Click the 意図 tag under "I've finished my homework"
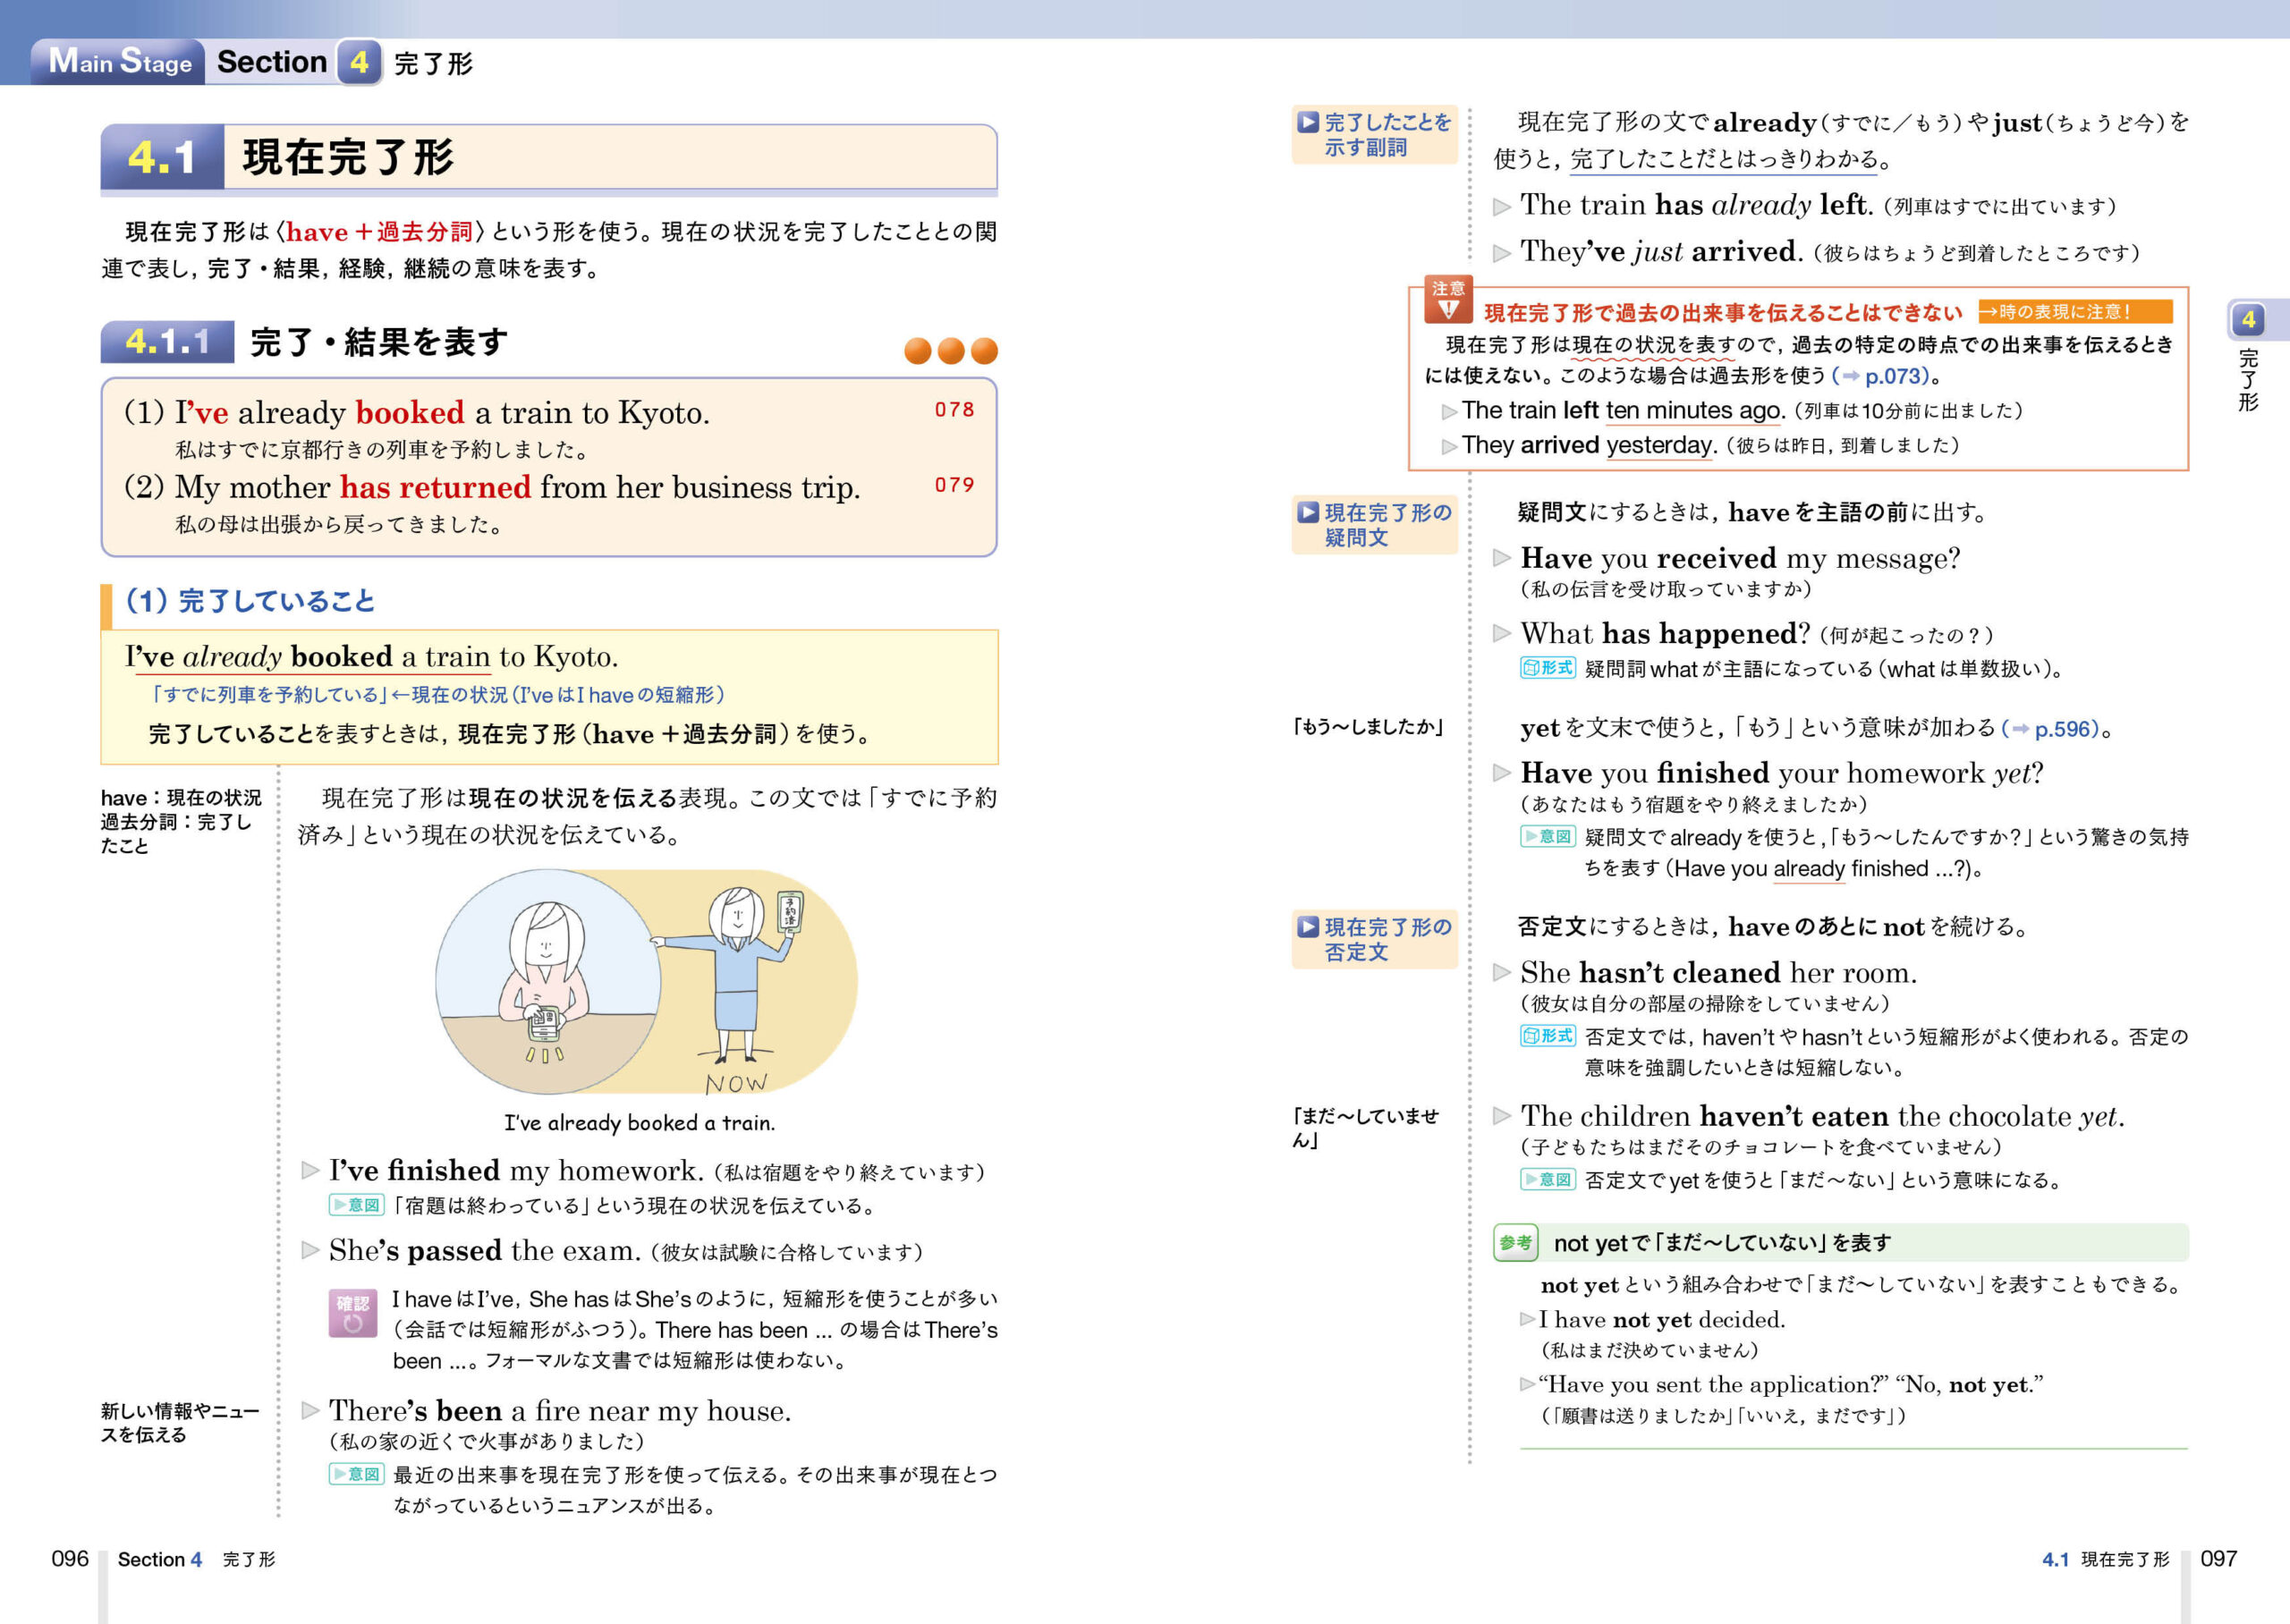Viewport: 2290px width, 1624px height. [357, 1205]
